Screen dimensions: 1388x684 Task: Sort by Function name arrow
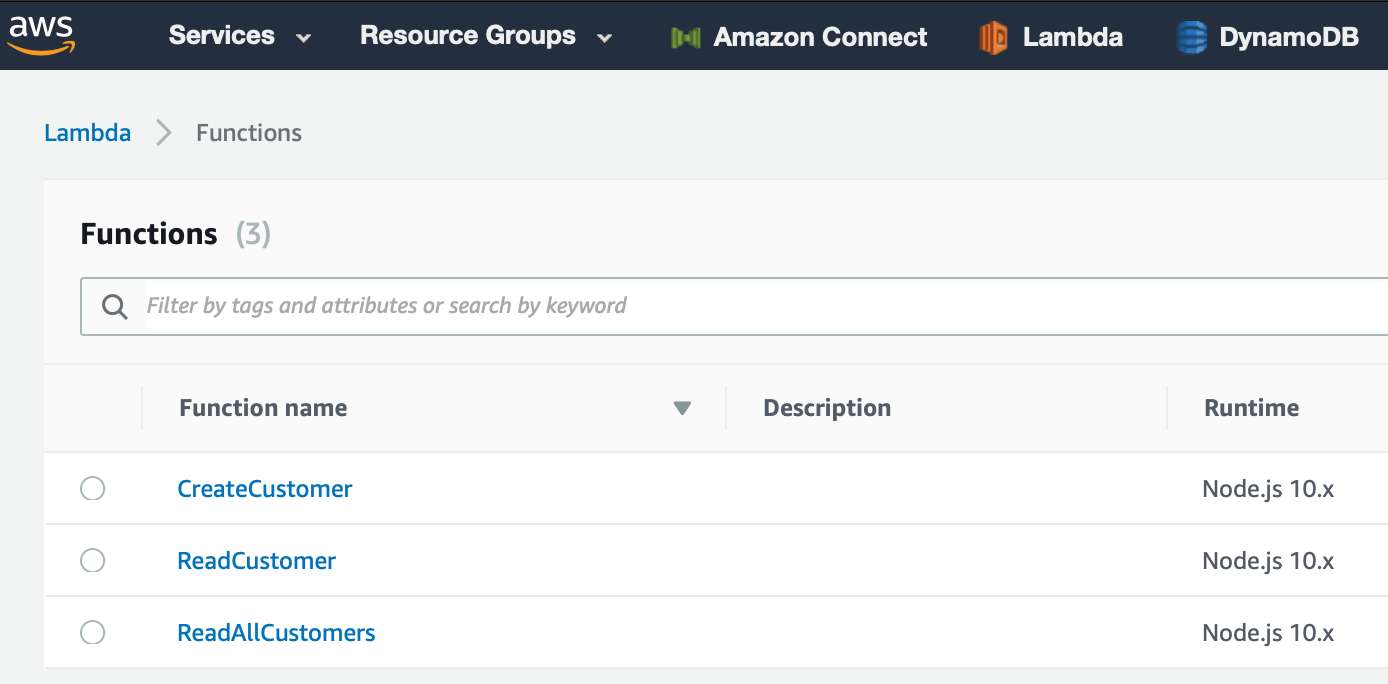click(682, 408)
